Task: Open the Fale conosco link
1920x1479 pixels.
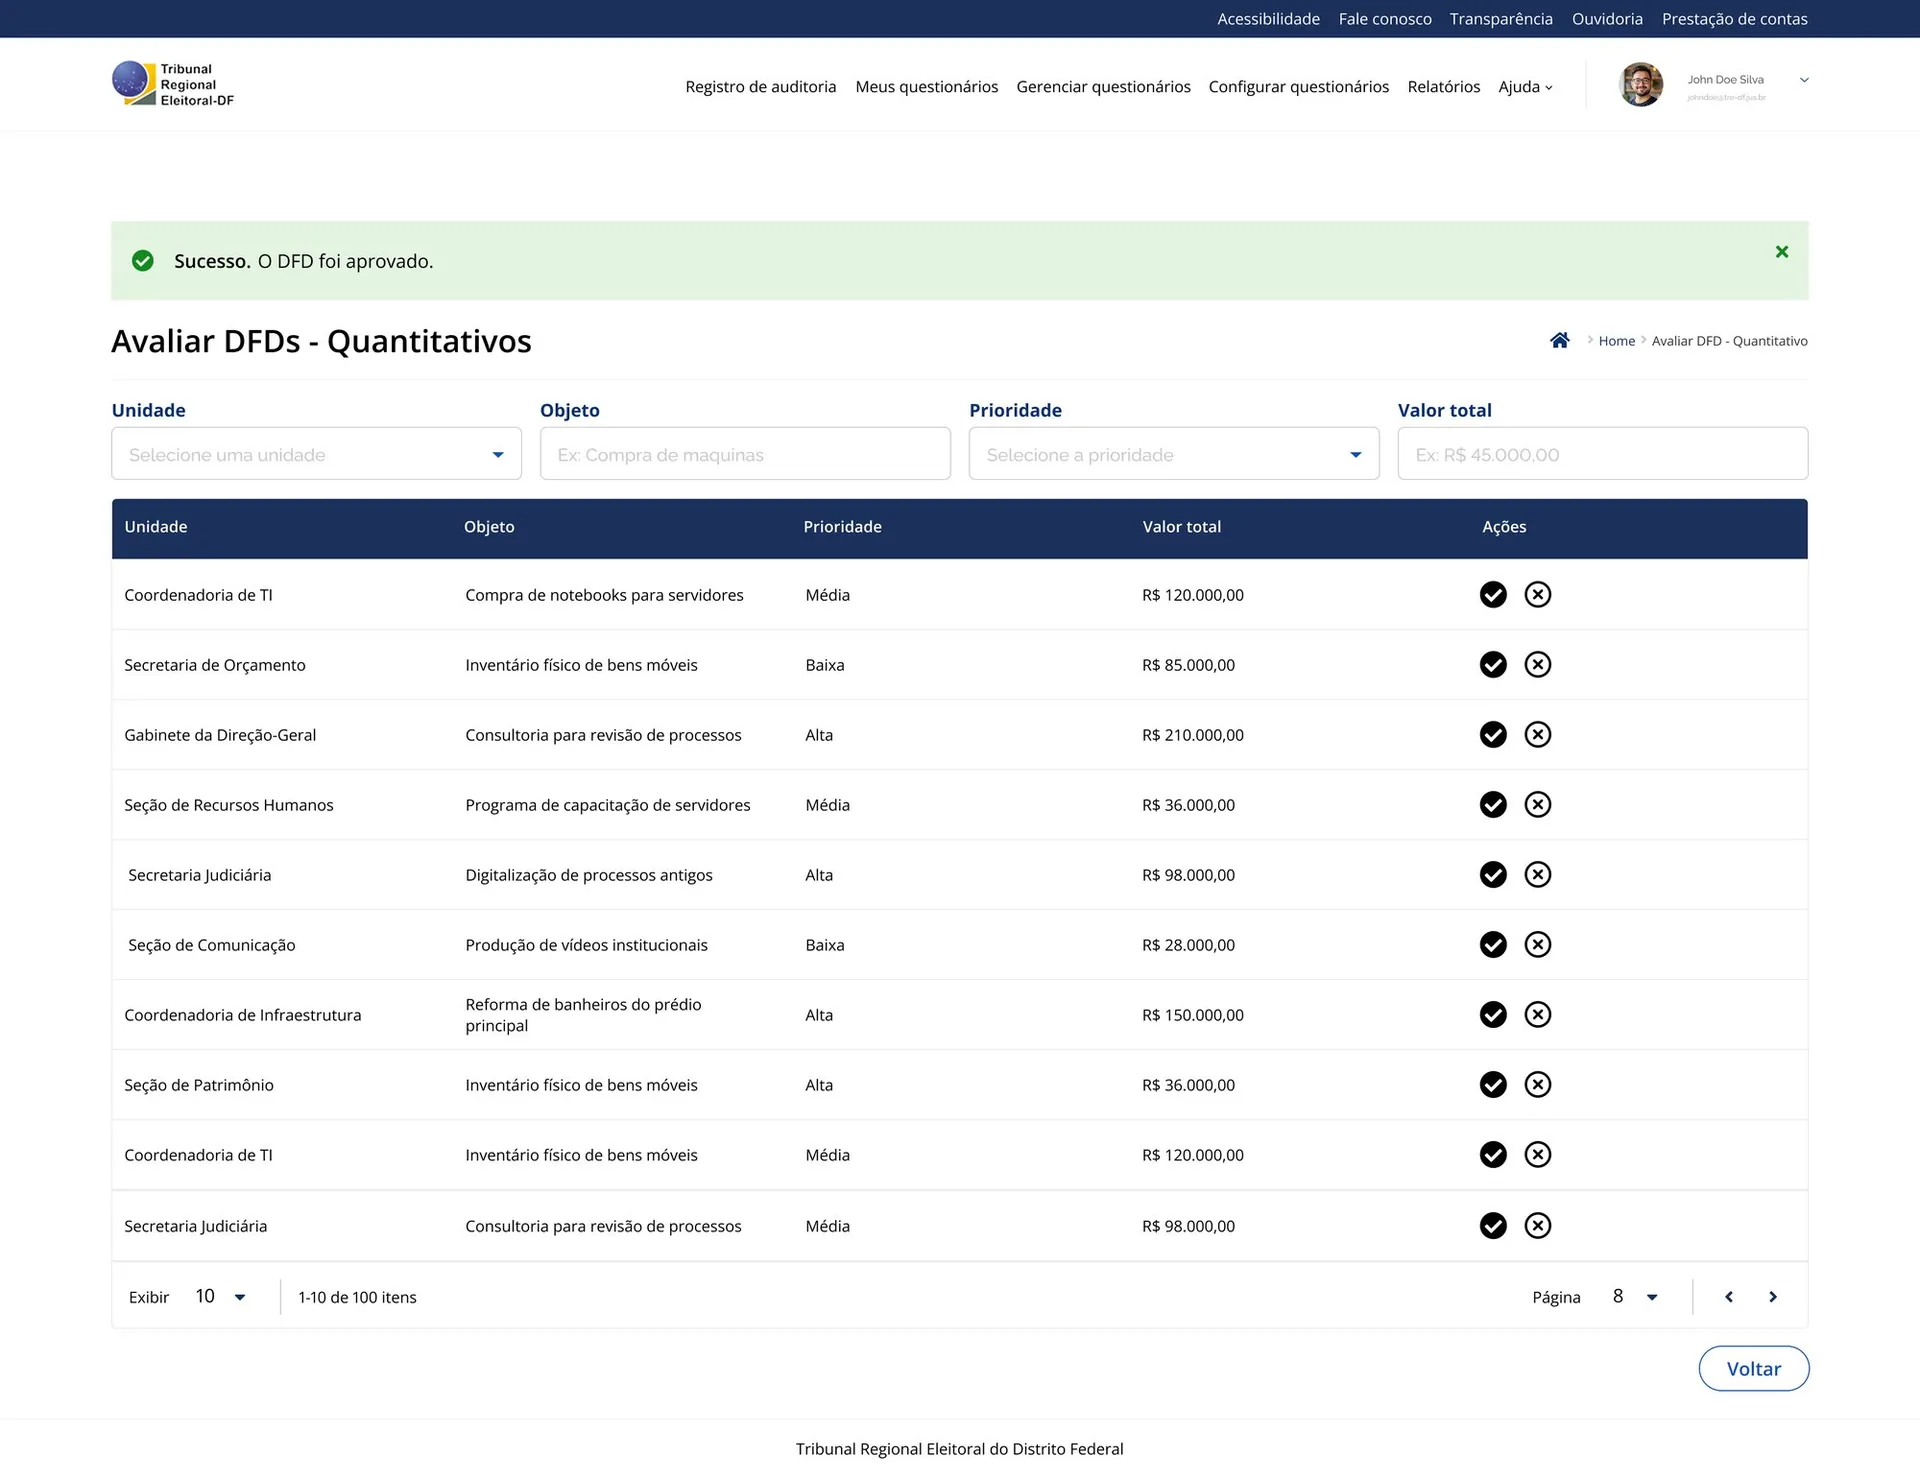Action: pyautogui.click(x=1385, y=19)
